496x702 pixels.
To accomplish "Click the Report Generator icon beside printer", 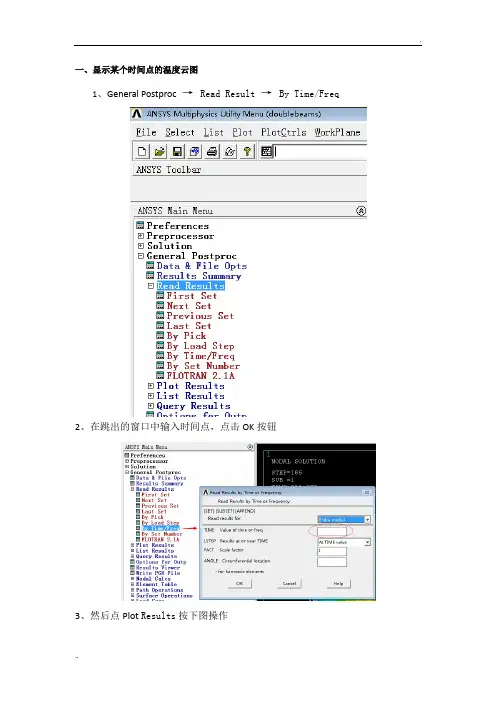I will pyautogui.click(x=230, y=151).
